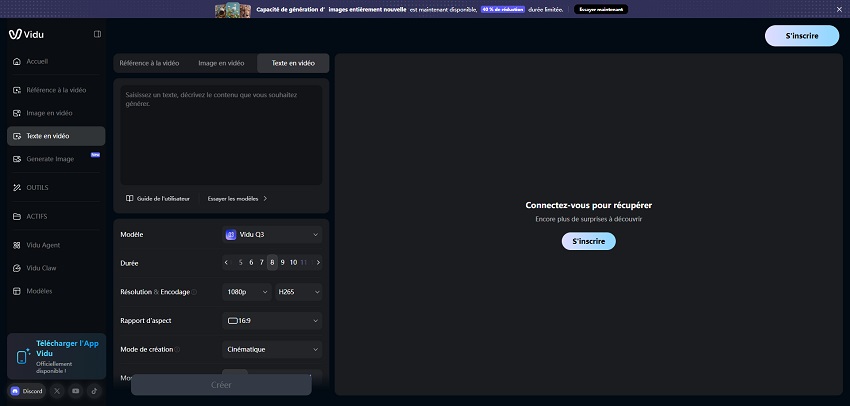850x406 pixels.
Task: Open the 16:9 aspect ratio dropdown
Action: [272, 321]
